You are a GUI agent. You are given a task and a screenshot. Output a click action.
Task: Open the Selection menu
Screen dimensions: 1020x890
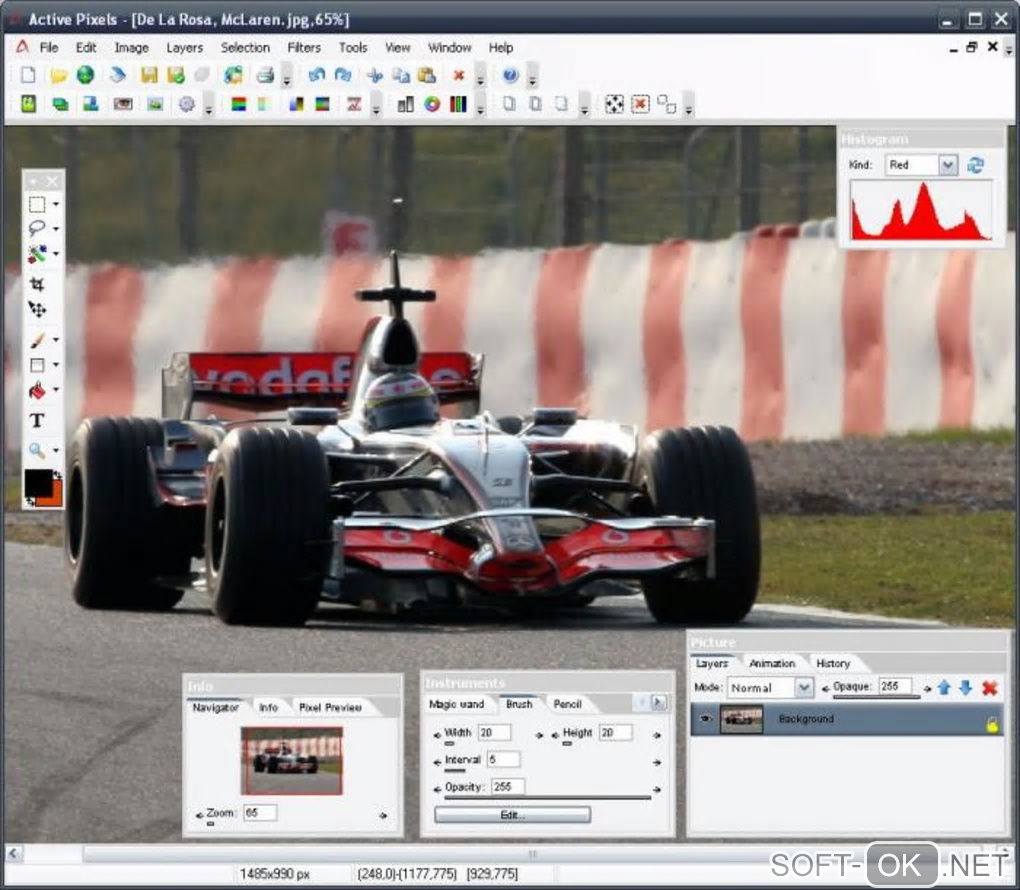[245, 47]
